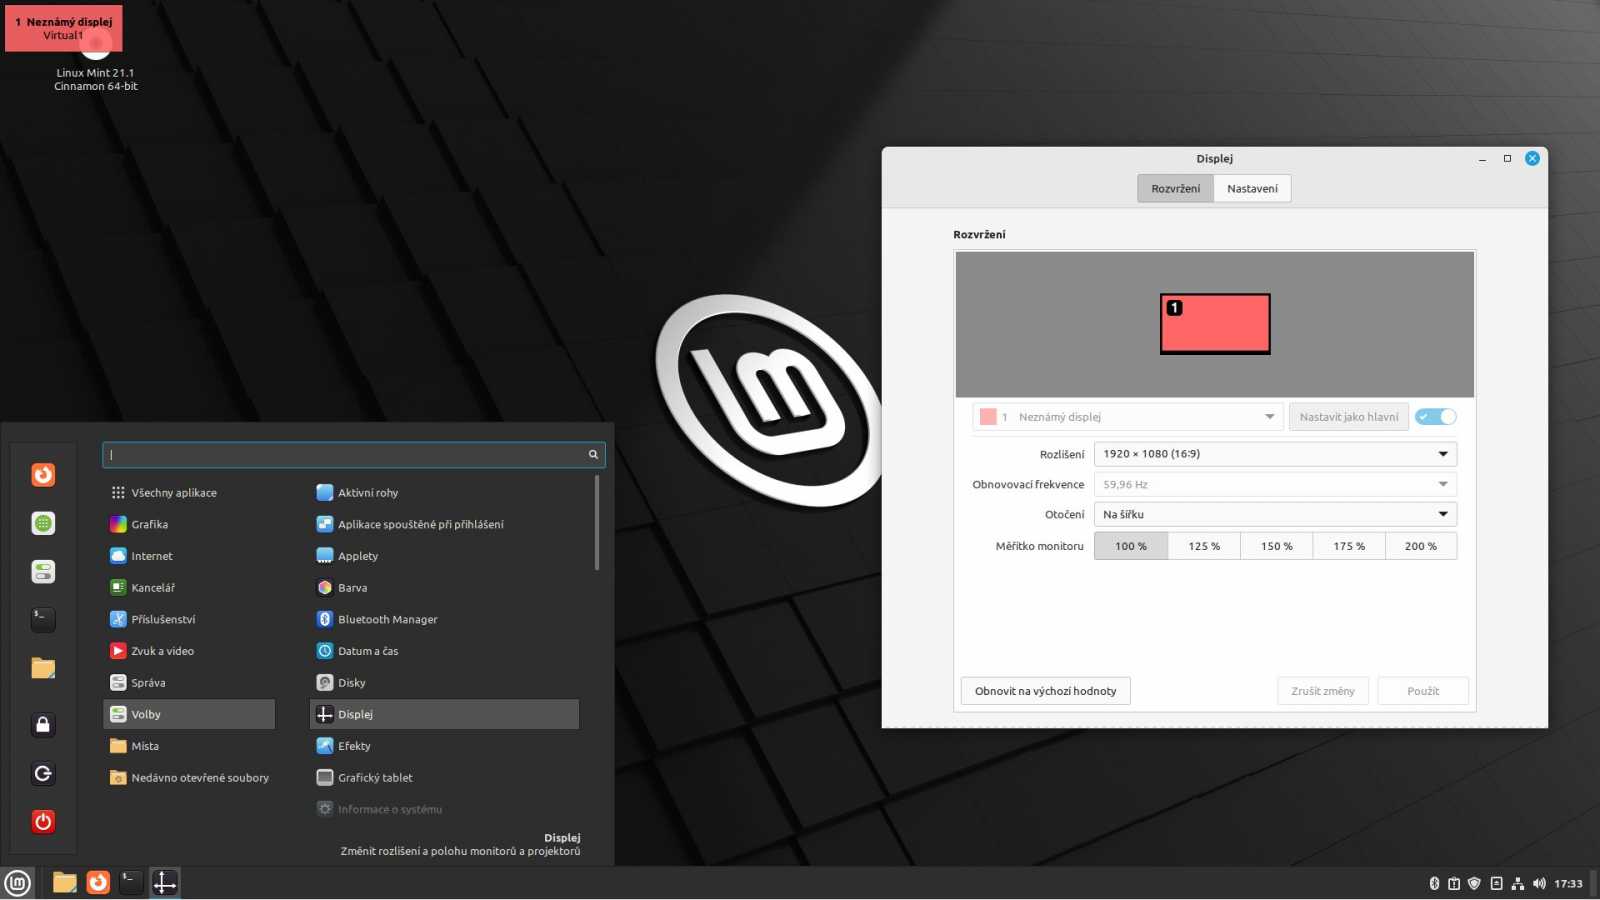
Task: Select the Příslušenství category
Action: pos(189,620)
